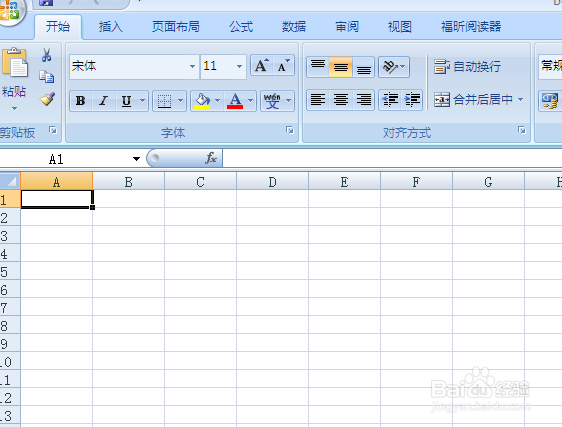Switch to the 数据 tab
Screen dimensions: 562x427
pos(294,27)
